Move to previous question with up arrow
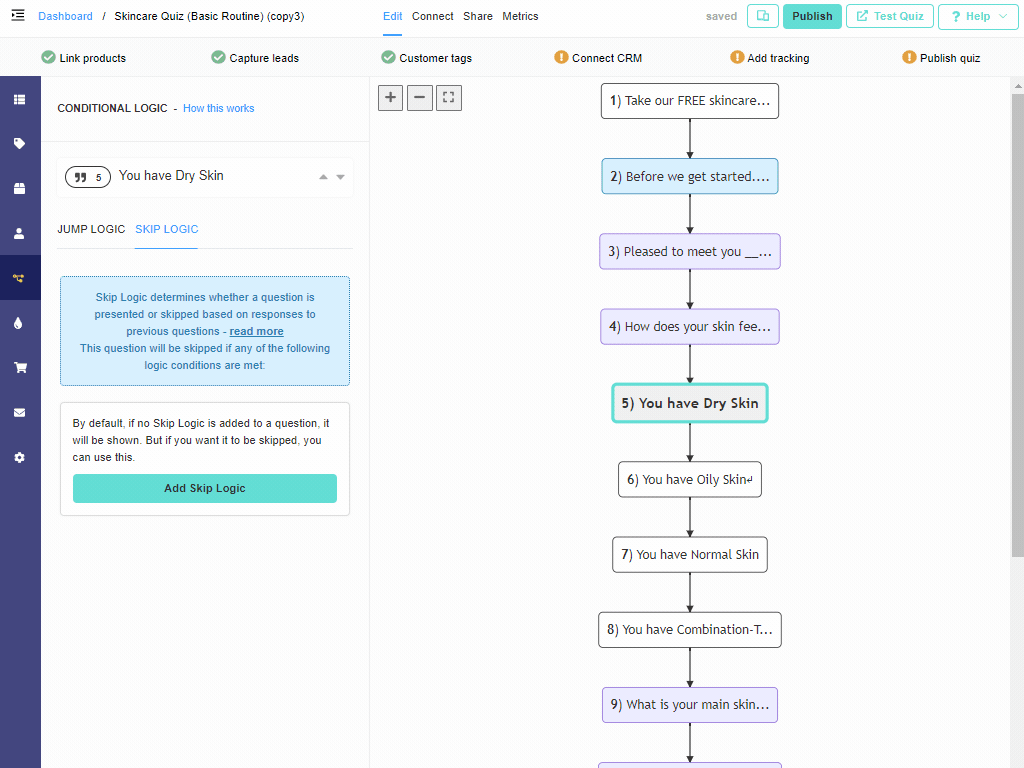The width and height of the screenshot is (1024, 768). 323,177
